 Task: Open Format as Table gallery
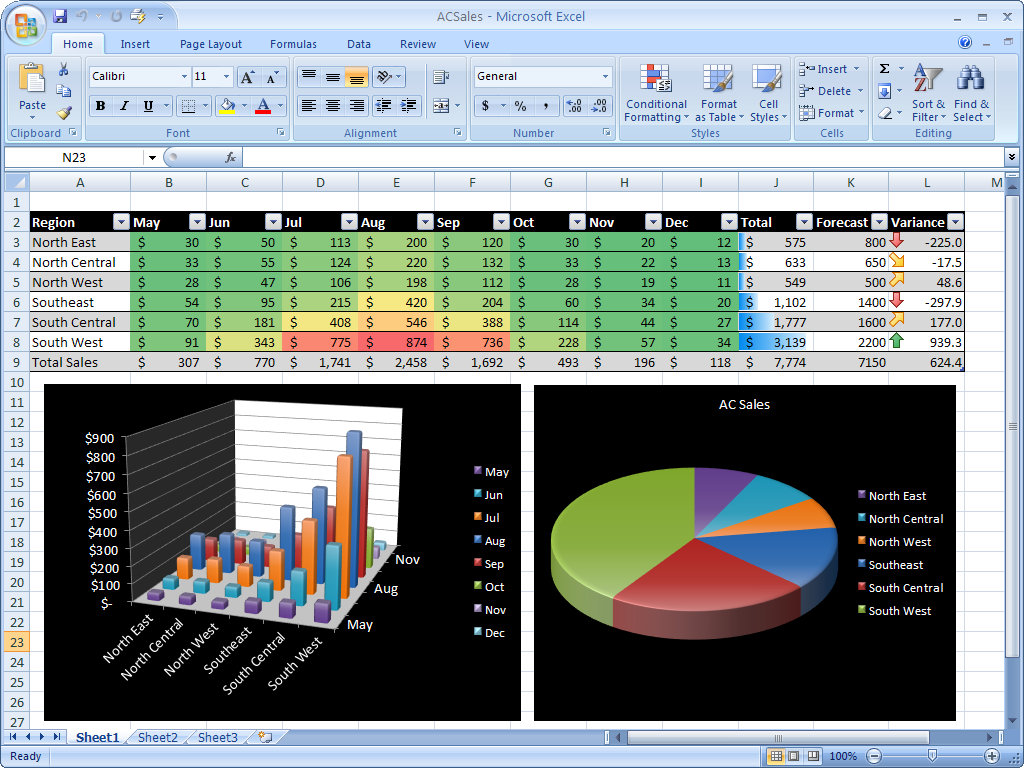click(x=718, y=93)
